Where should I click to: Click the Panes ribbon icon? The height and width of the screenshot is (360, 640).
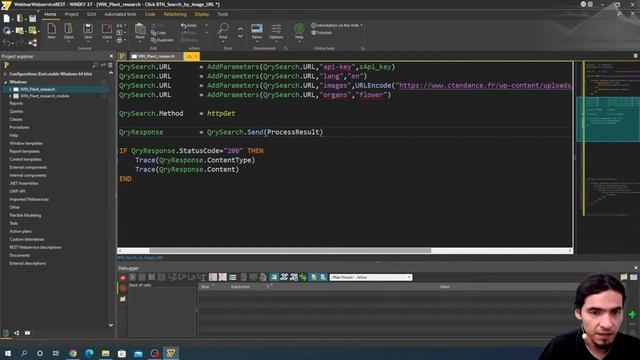point(257,31)
